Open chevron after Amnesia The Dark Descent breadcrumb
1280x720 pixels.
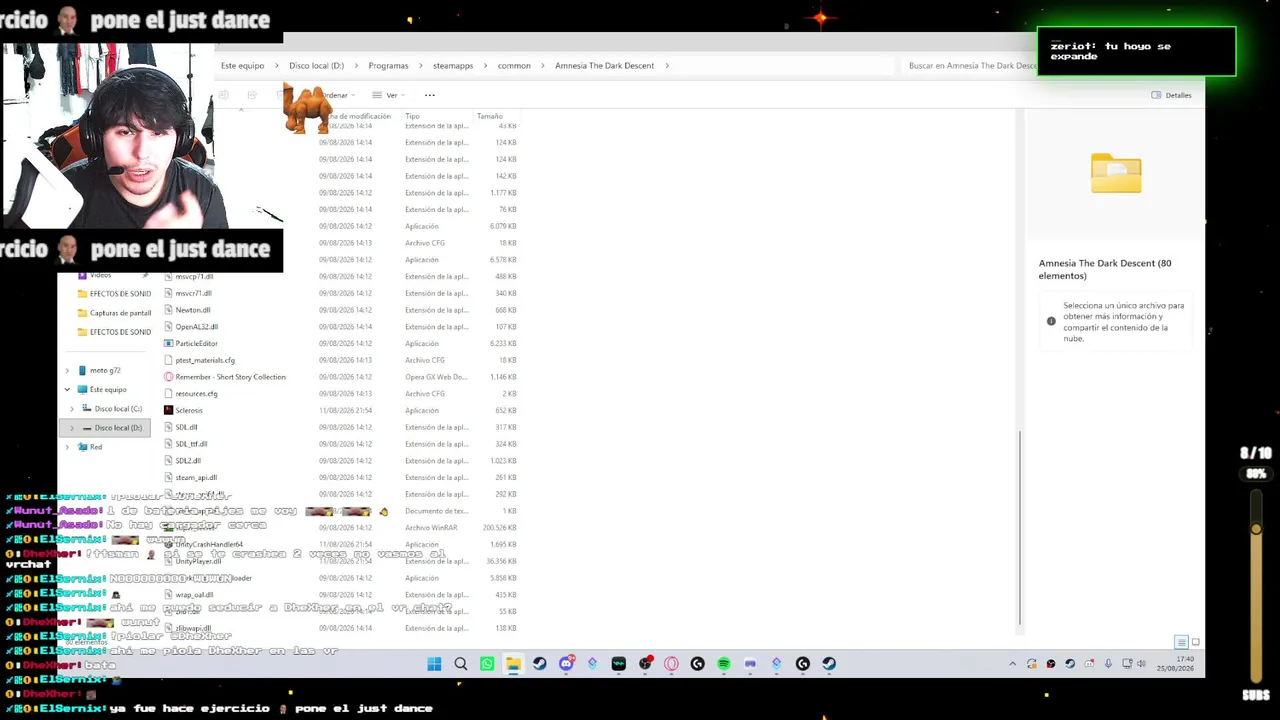(x=667, y=66)
